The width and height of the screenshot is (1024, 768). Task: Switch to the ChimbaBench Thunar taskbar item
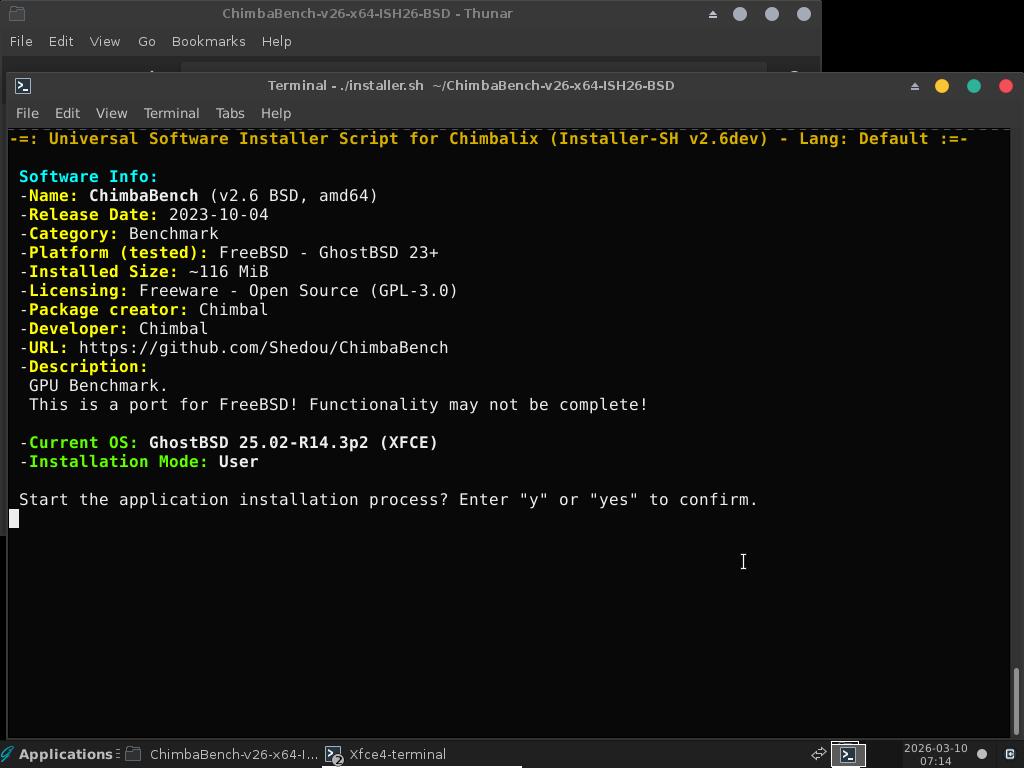pos(222,754)
